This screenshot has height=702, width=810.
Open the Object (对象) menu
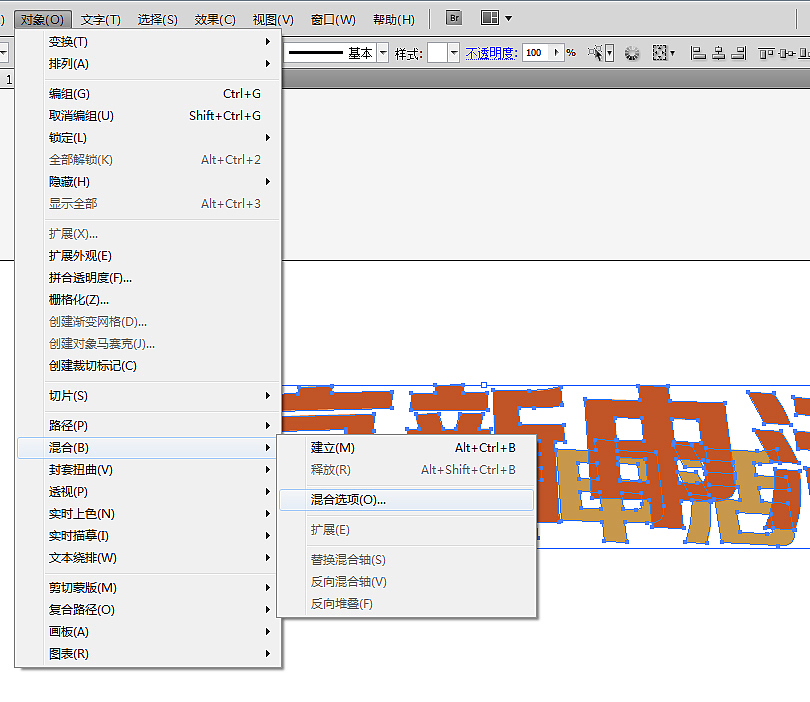(x=42, y=20)
